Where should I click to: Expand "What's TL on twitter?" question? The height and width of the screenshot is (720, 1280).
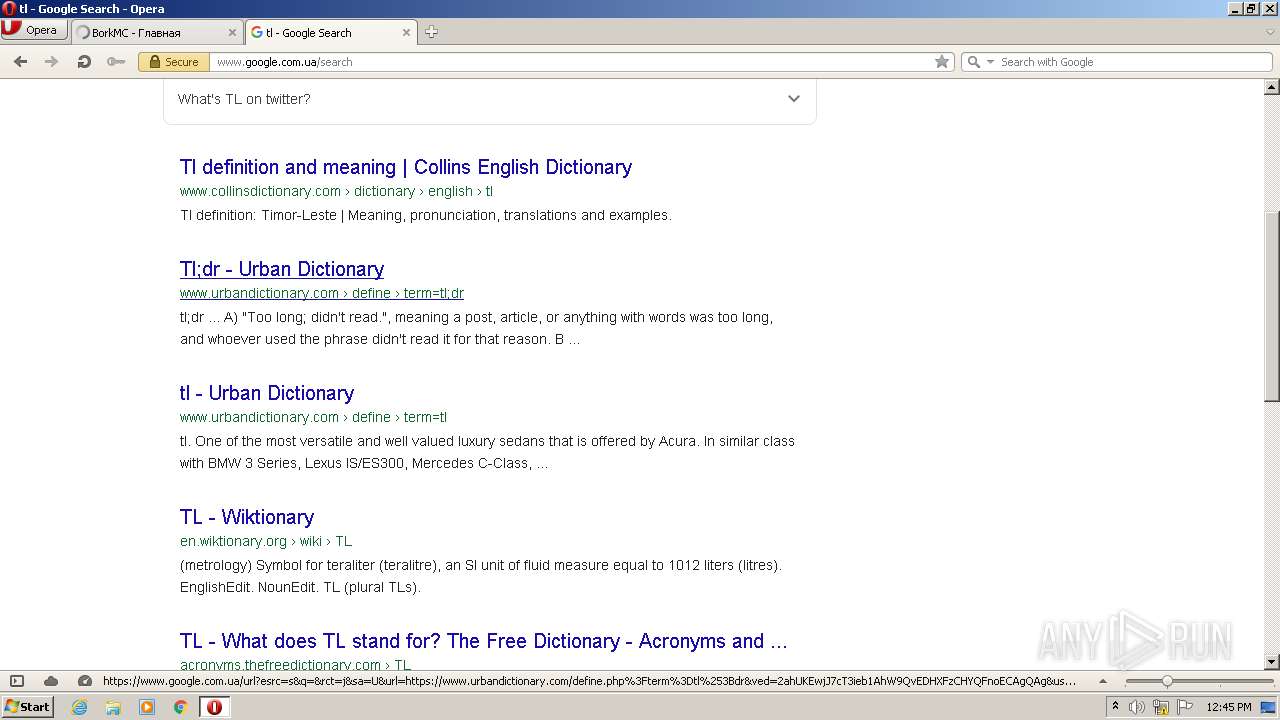(490, 99)
